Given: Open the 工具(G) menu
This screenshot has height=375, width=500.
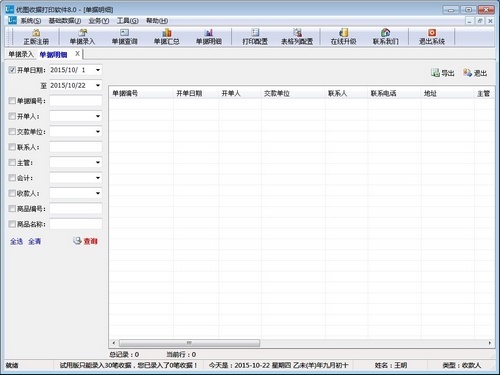Looking at the screenshot, I should [127, 21].
